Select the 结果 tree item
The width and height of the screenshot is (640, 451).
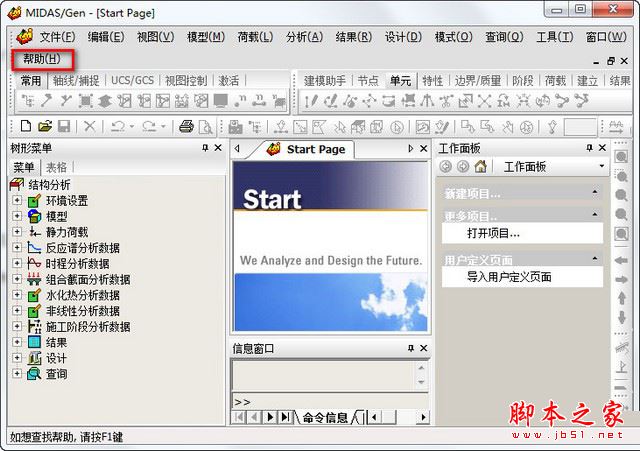pyautogui.click(x=56, y=342)
